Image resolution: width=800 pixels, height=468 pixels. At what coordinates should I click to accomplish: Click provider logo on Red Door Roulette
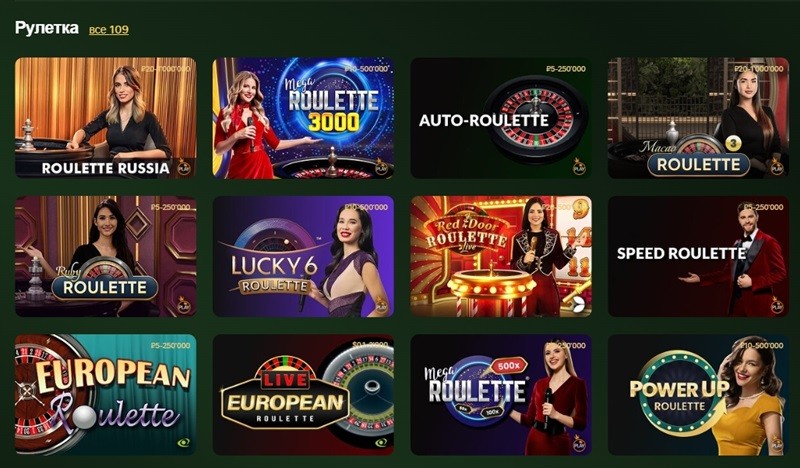[578, 305]
